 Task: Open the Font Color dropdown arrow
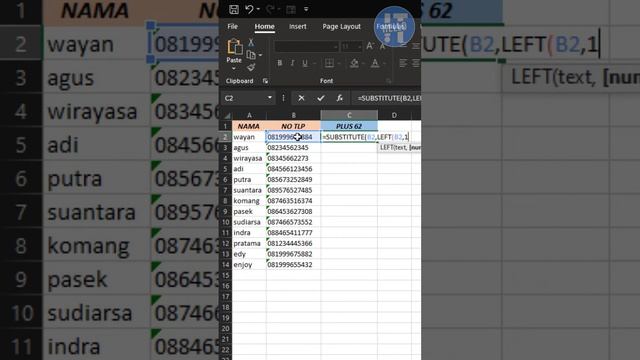tap(384, 63)
